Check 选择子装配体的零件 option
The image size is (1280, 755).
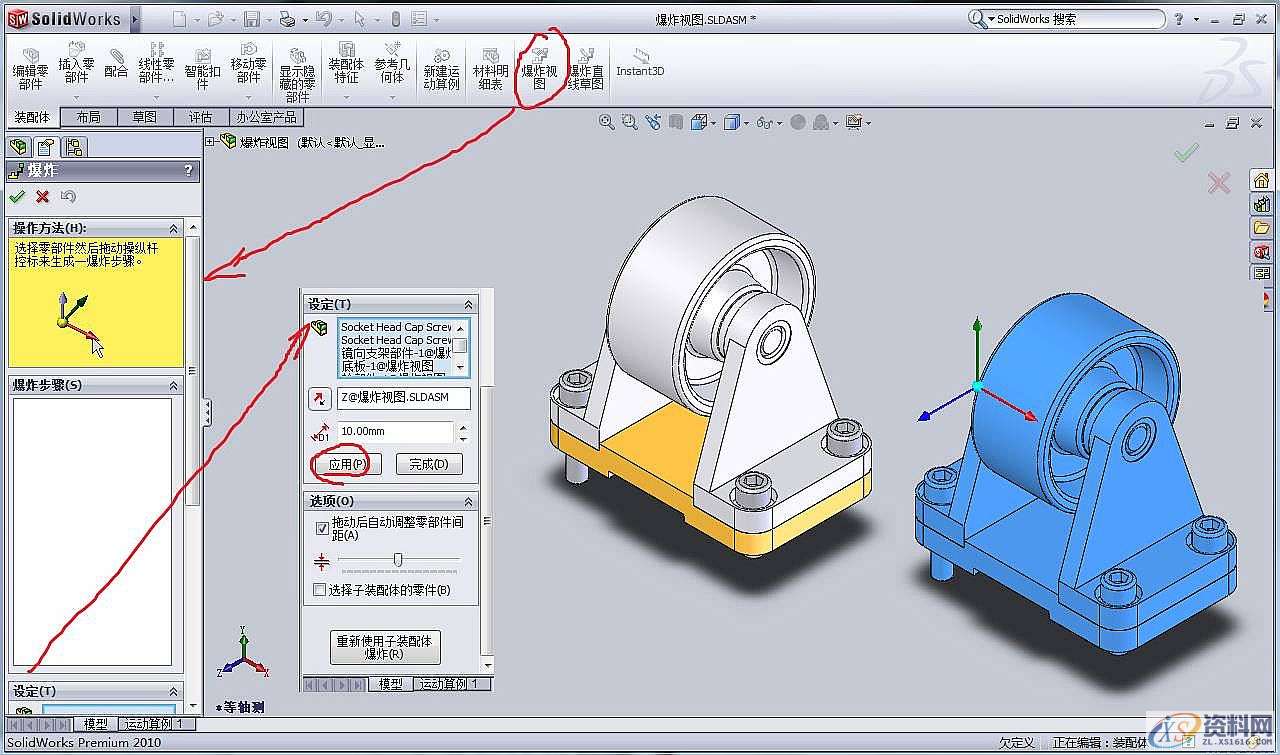(x=322, y=591)
